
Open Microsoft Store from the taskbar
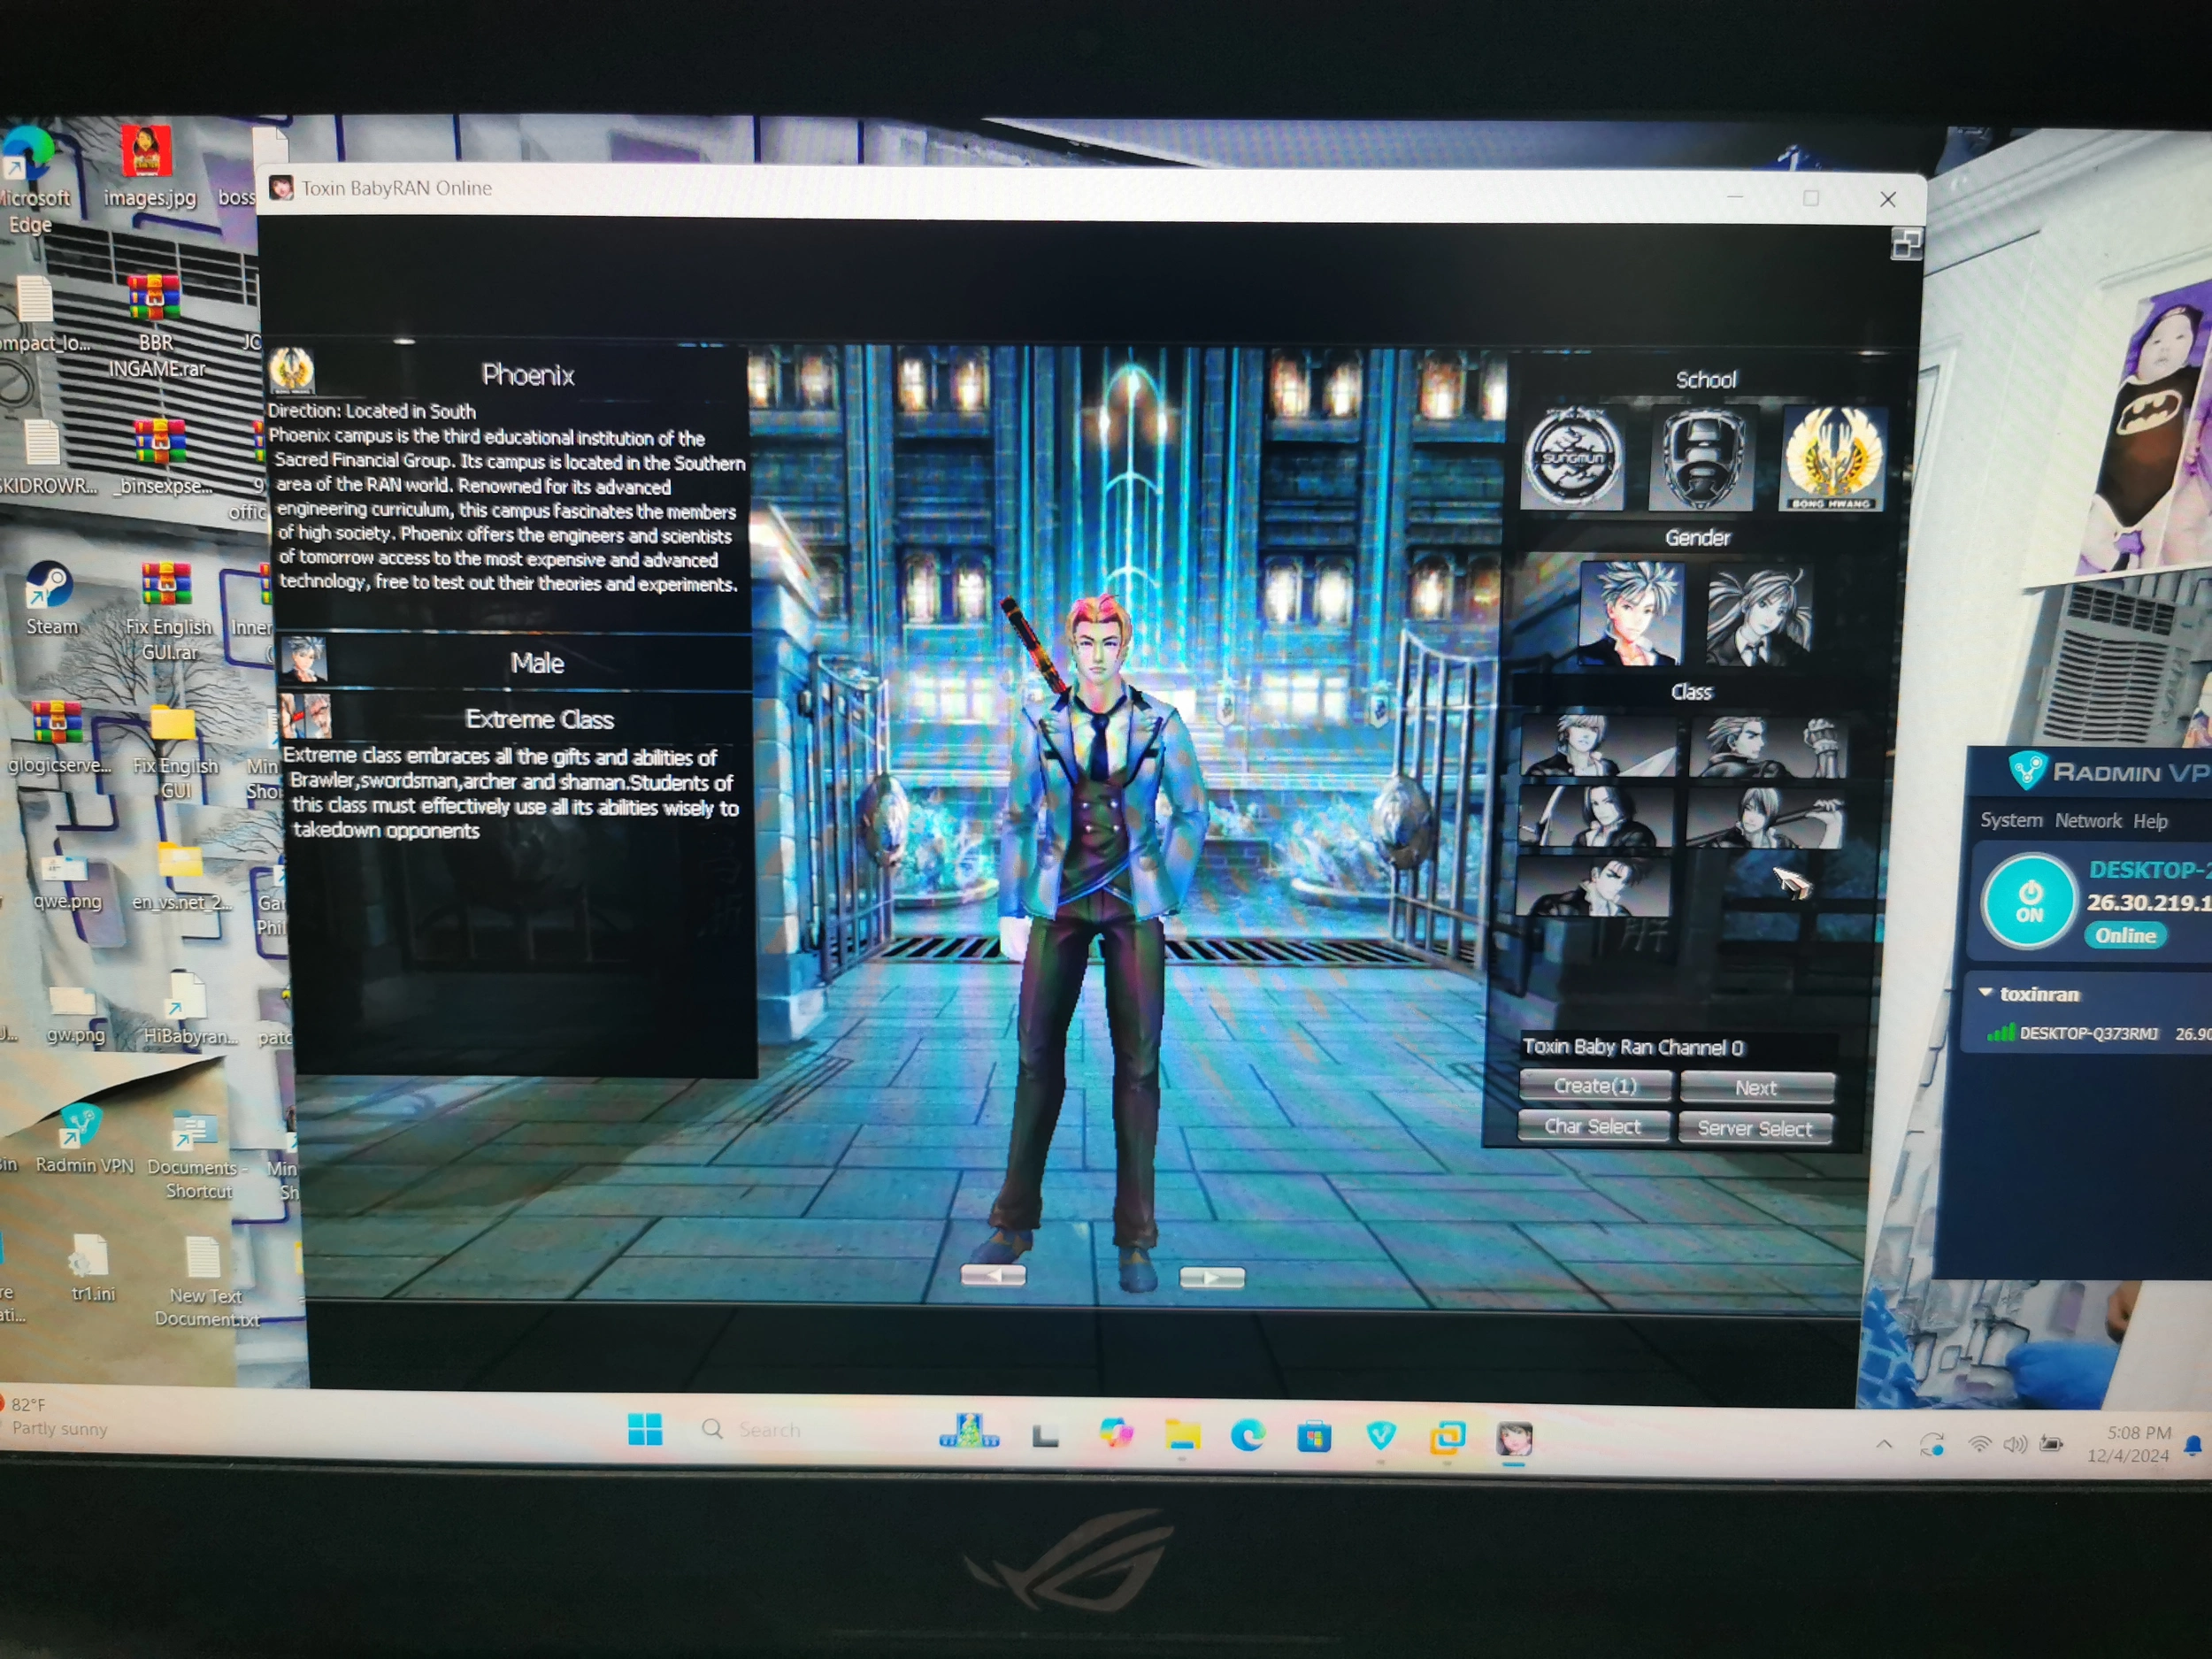pos(1314,1438)
